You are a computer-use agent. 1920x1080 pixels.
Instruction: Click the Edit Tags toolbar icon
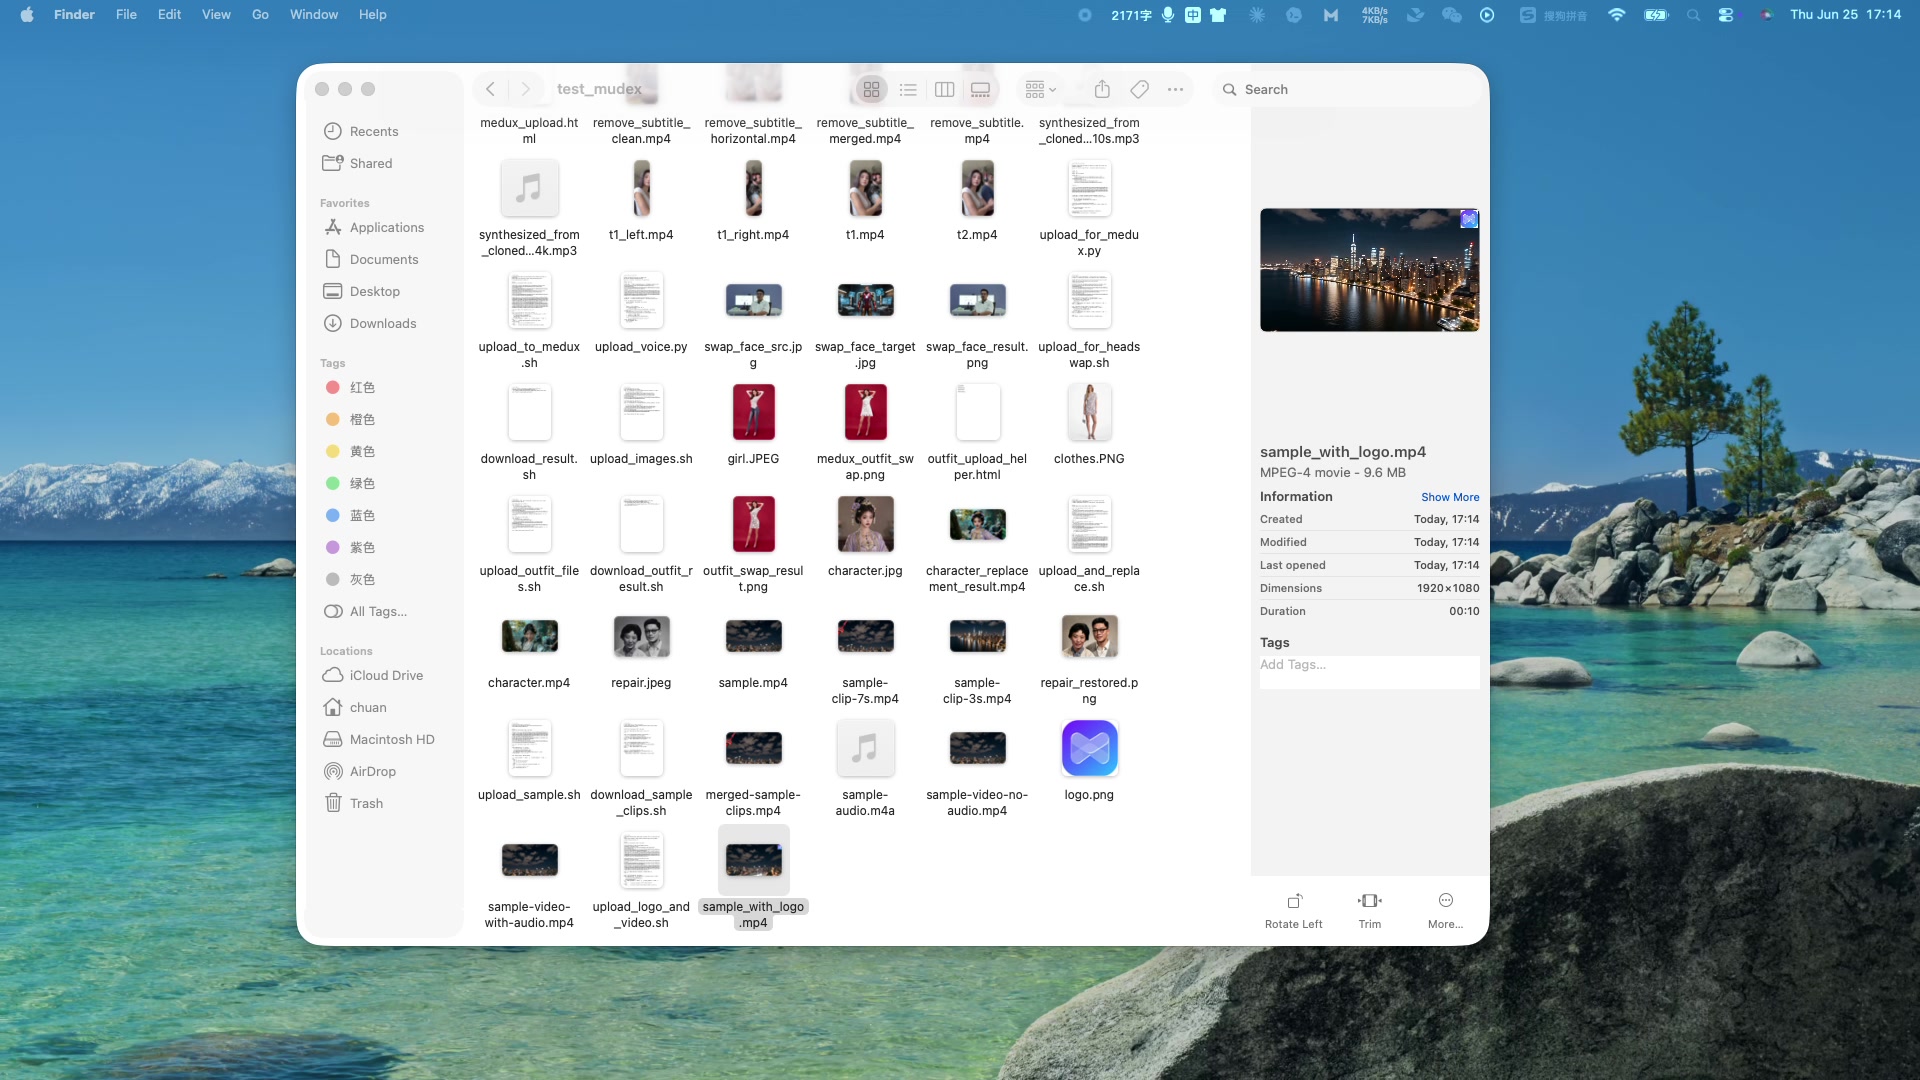tap(1139, 90)
